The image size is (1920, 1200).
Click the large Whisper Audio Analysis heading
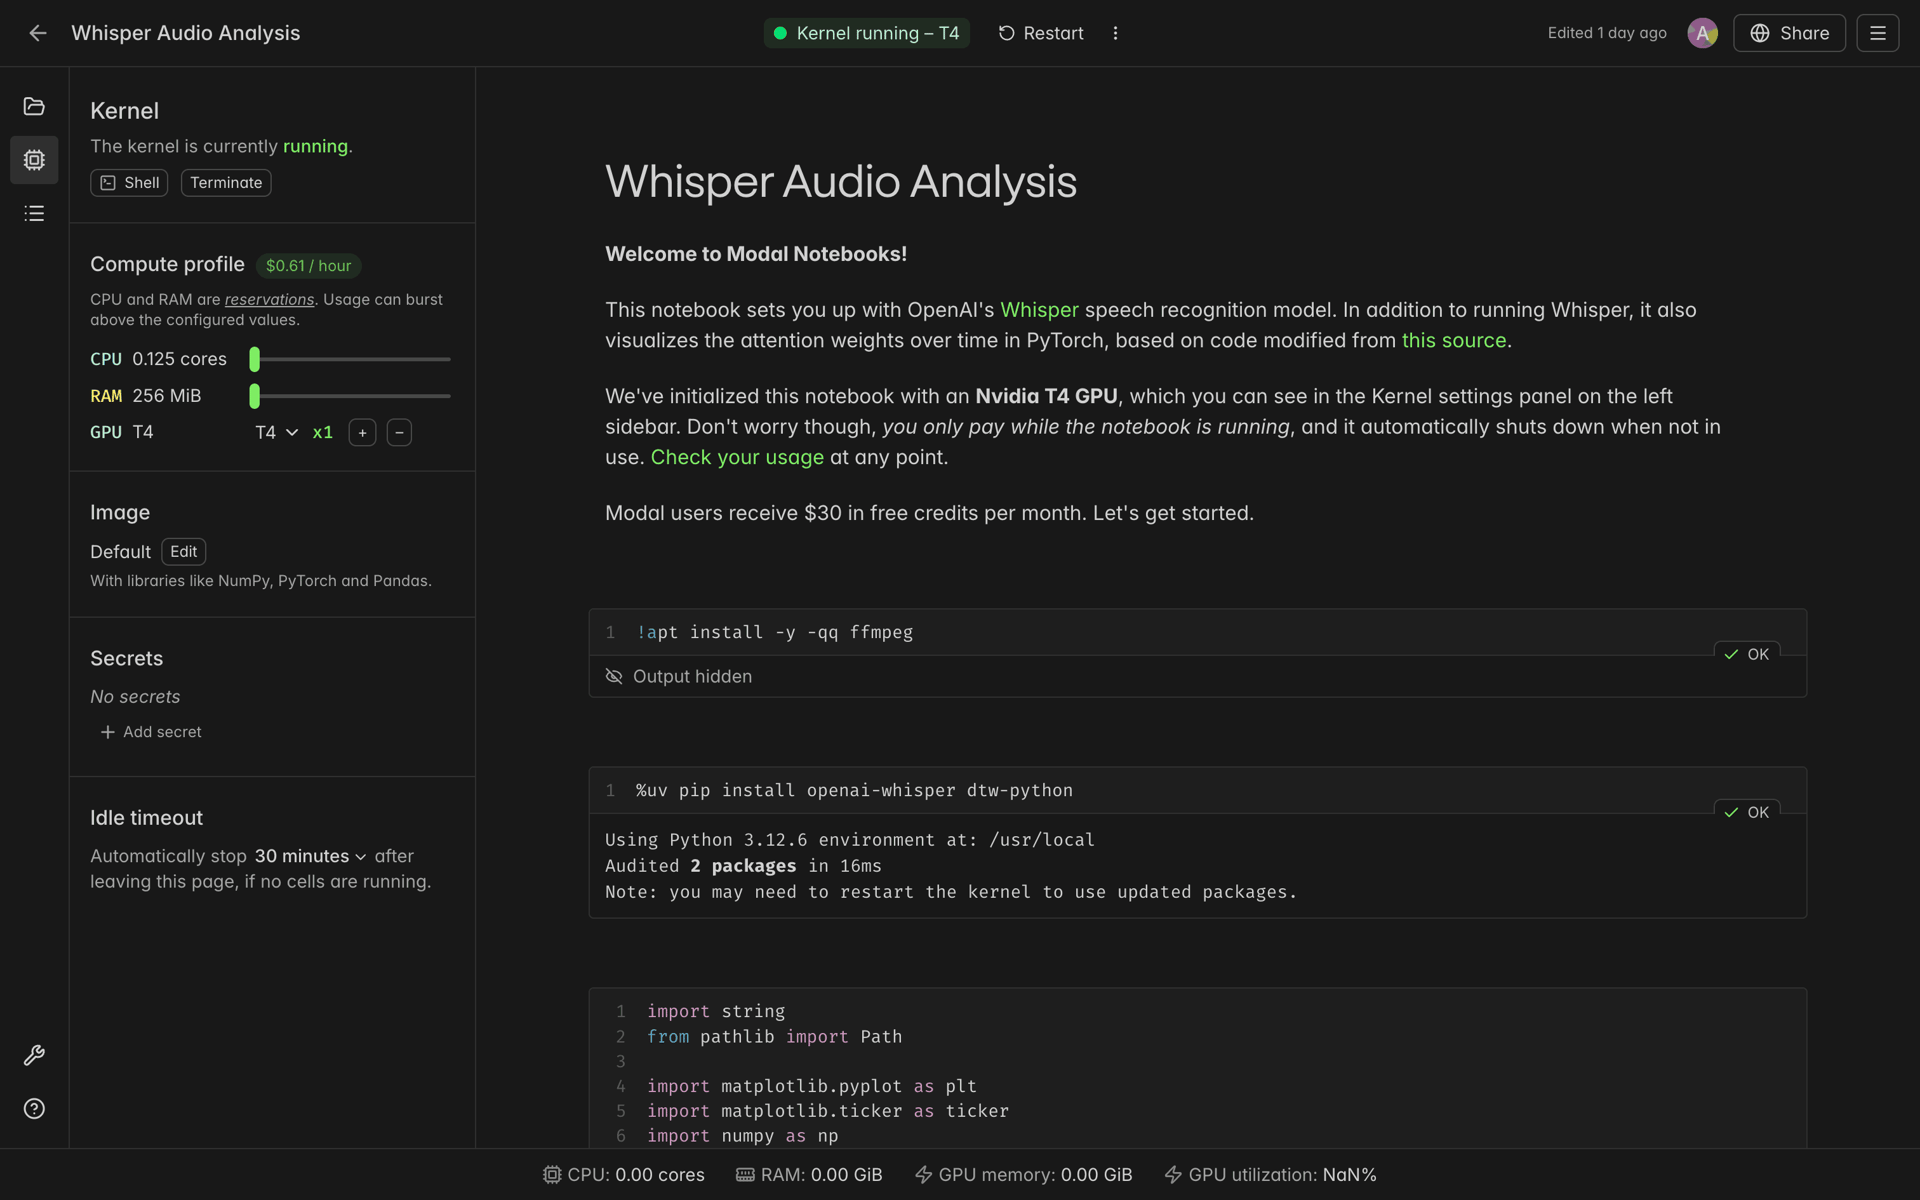coord(840,182)
